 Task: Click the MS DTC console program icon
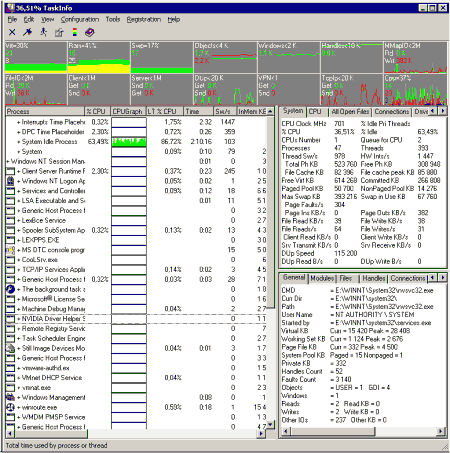[10, 250]
